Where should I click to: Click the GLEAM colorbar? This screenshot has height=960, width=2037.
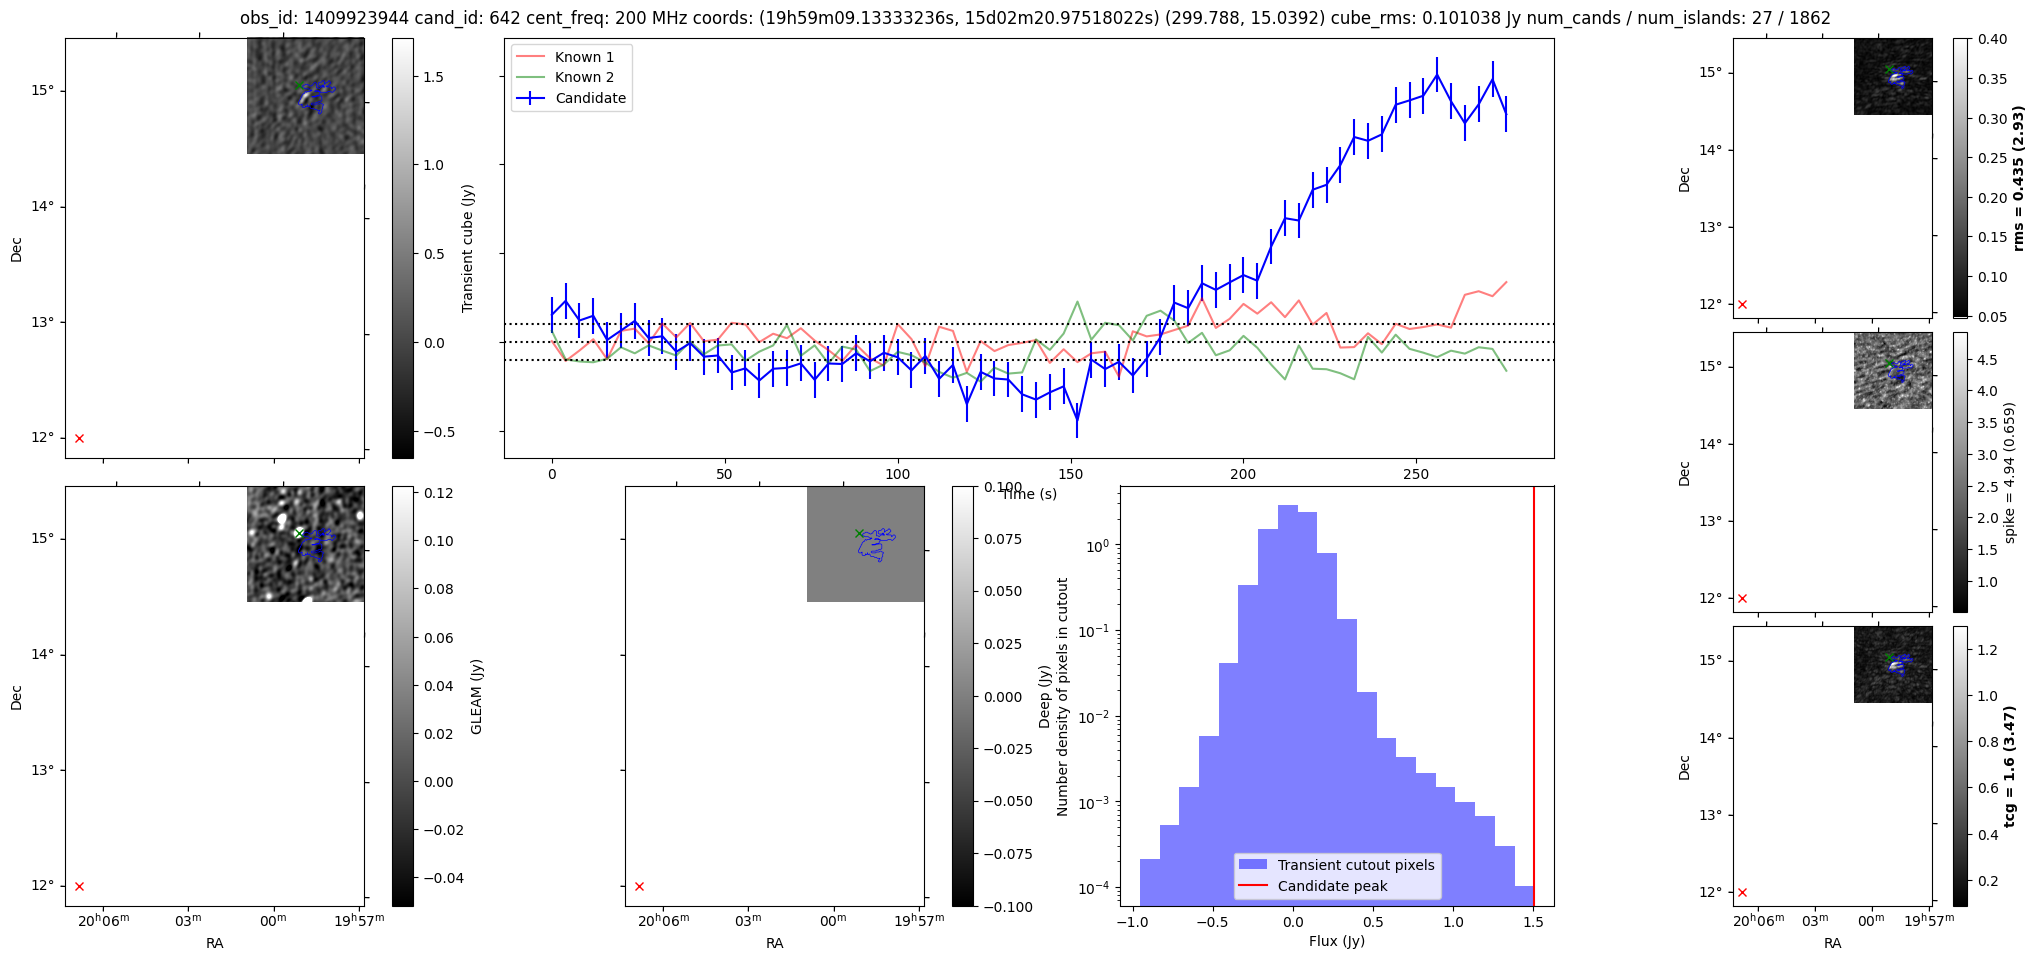tap(402, 696)
